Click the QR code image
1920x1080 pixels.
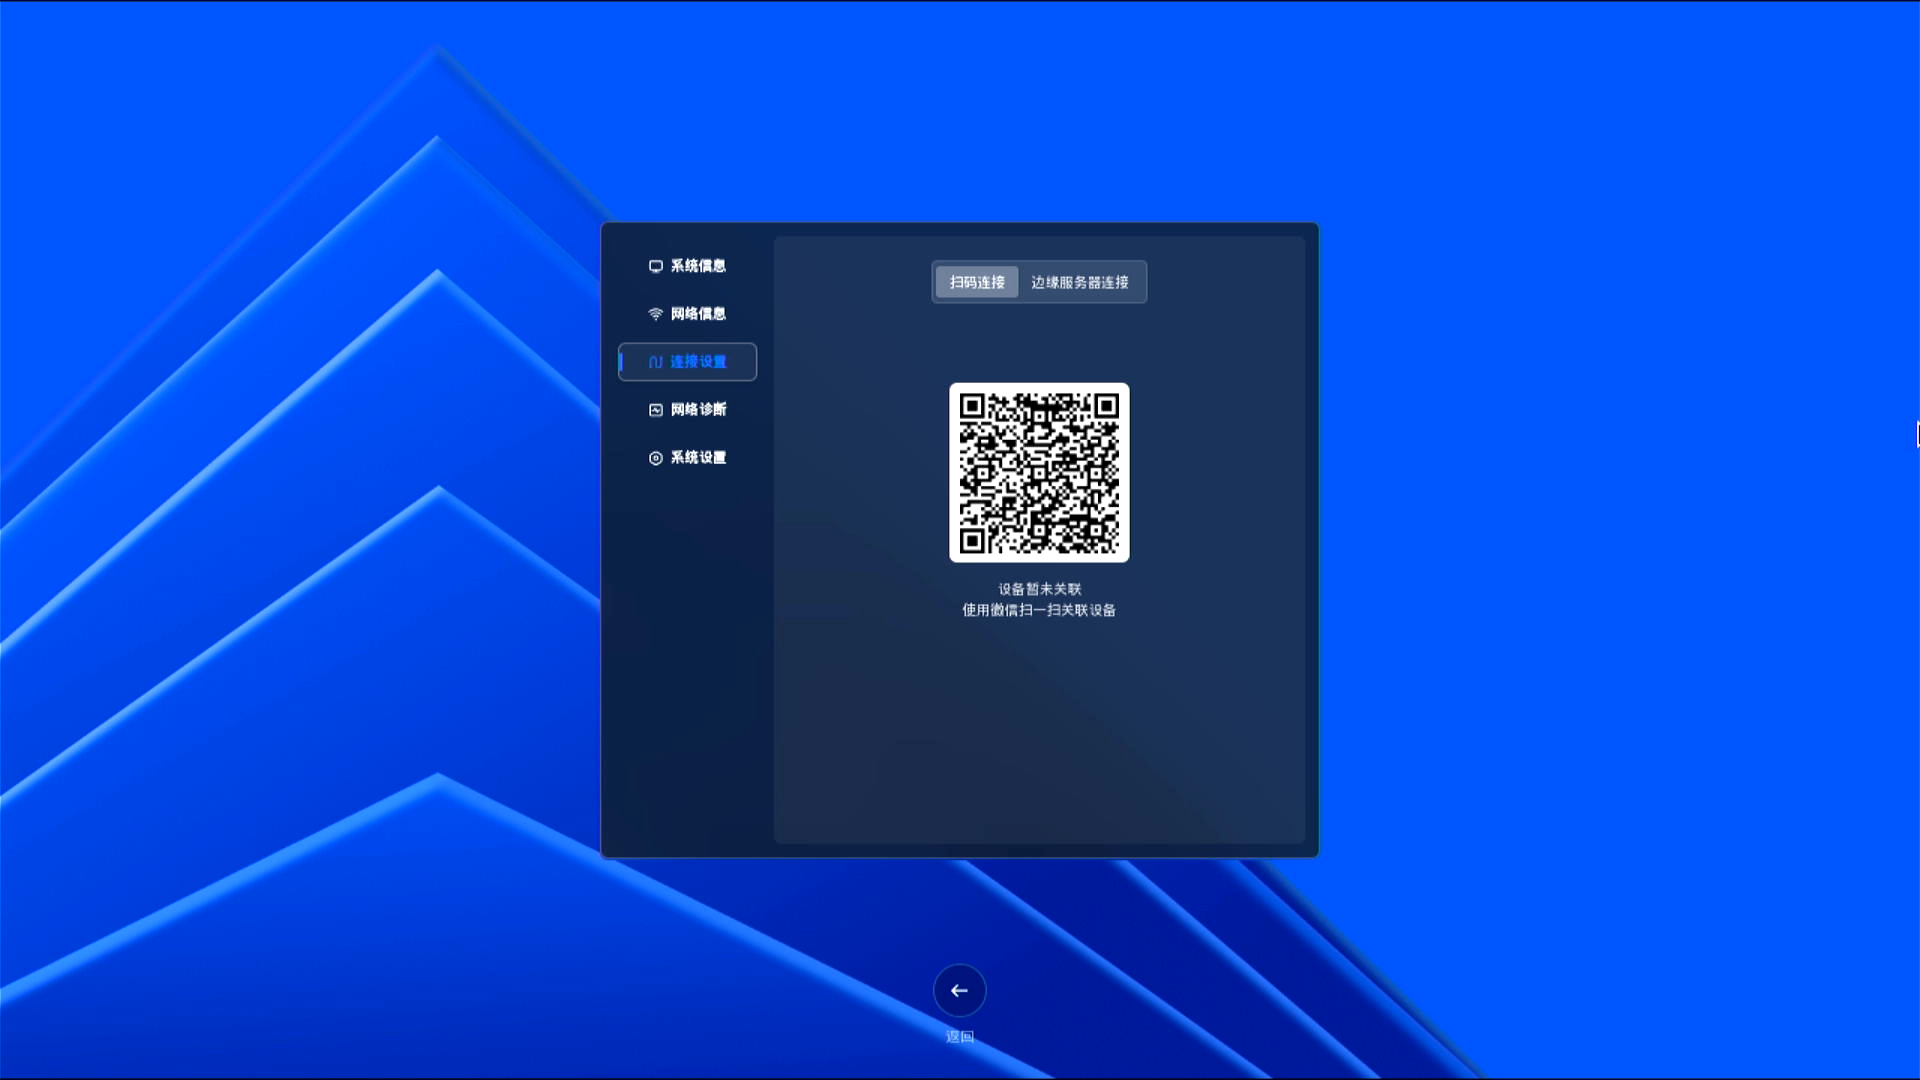(1039, 472)
